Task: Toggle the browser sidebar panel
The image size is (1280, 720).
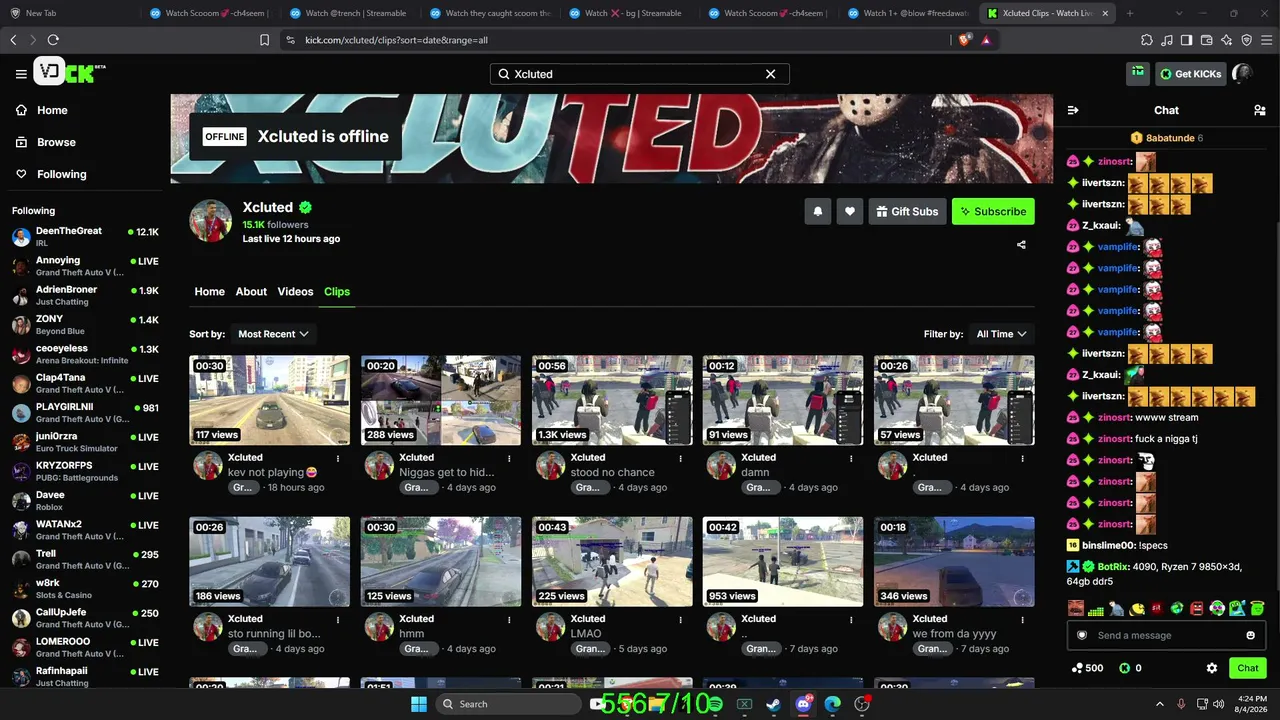Action: coord(1186,40)
